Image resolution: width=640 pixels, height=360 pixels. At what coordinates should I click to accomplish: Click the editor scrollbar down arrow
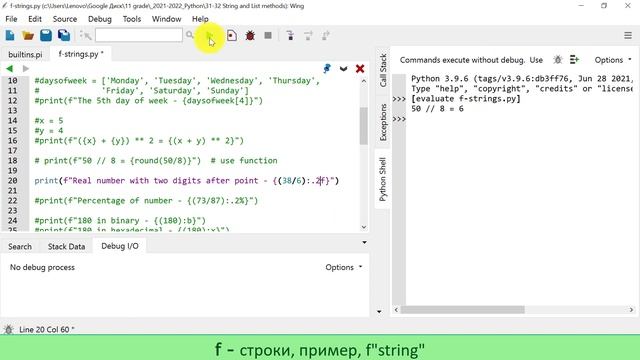364,227
